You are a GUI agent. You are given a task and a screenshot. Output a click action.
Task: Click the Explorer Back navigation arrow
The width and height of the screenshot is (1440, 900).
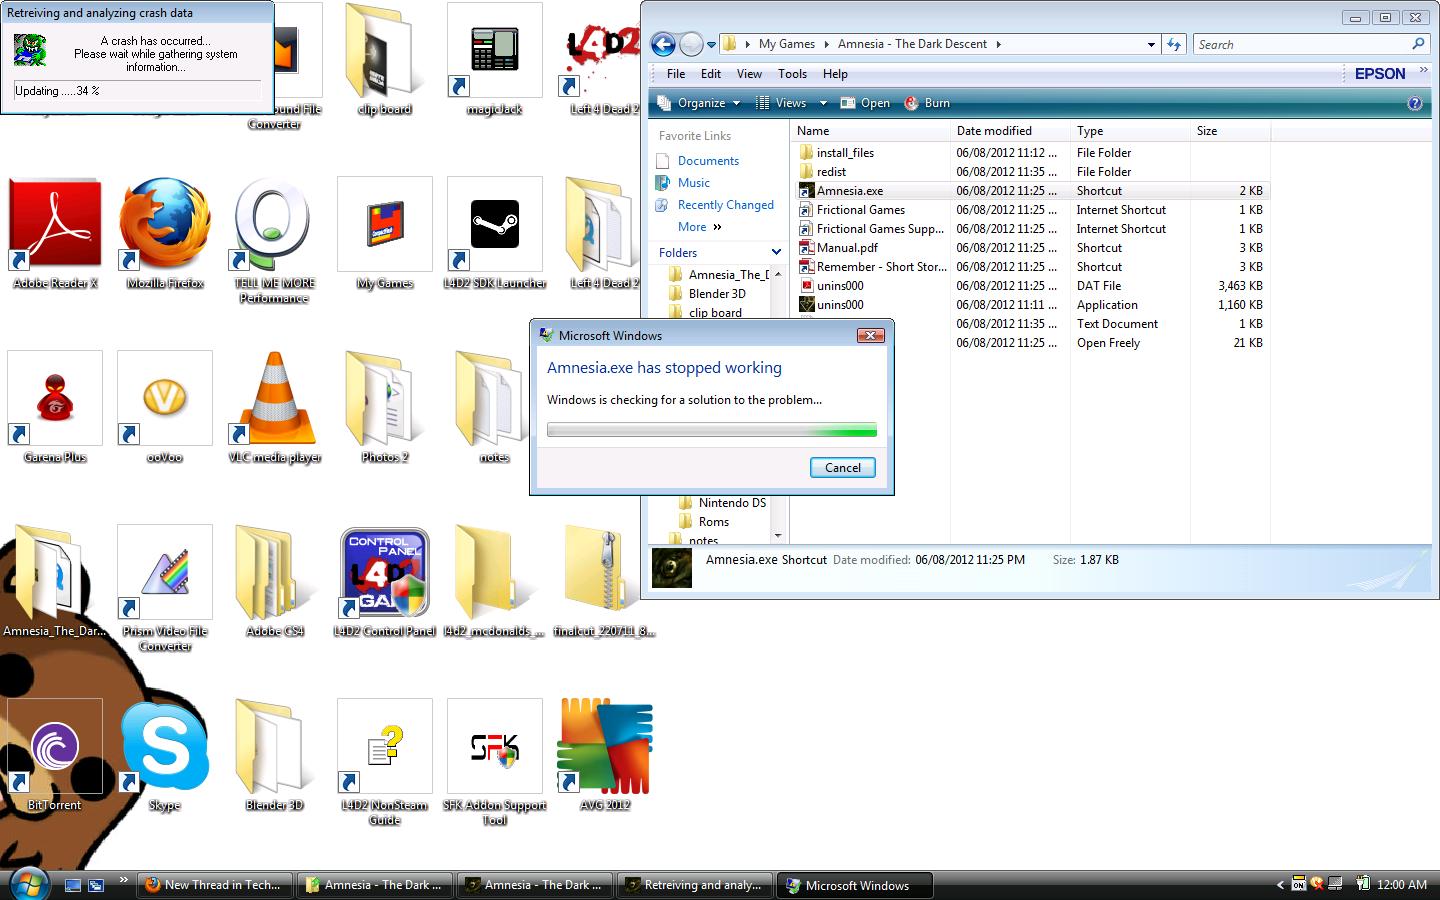(x=662, y=44)
